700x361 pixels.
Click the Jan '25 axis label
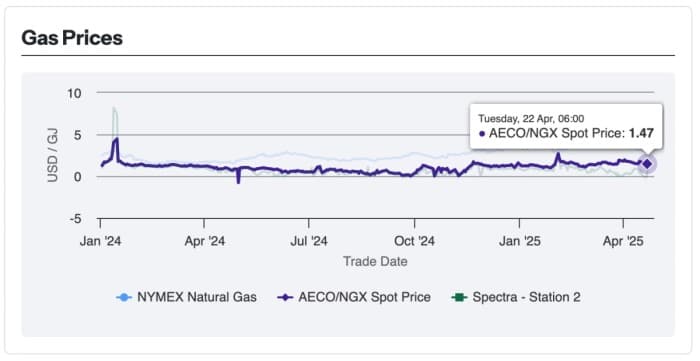point(520,241)
